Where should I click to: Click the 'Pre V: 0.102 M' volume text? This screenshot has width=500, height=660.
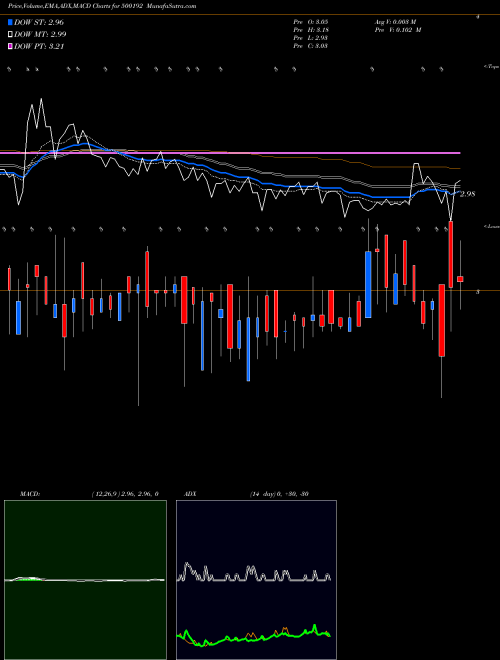click(398, 30)
